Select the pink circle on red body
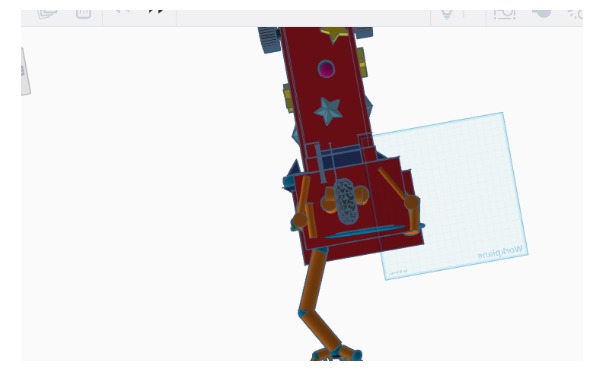610x389 pixels. point(326,69)
